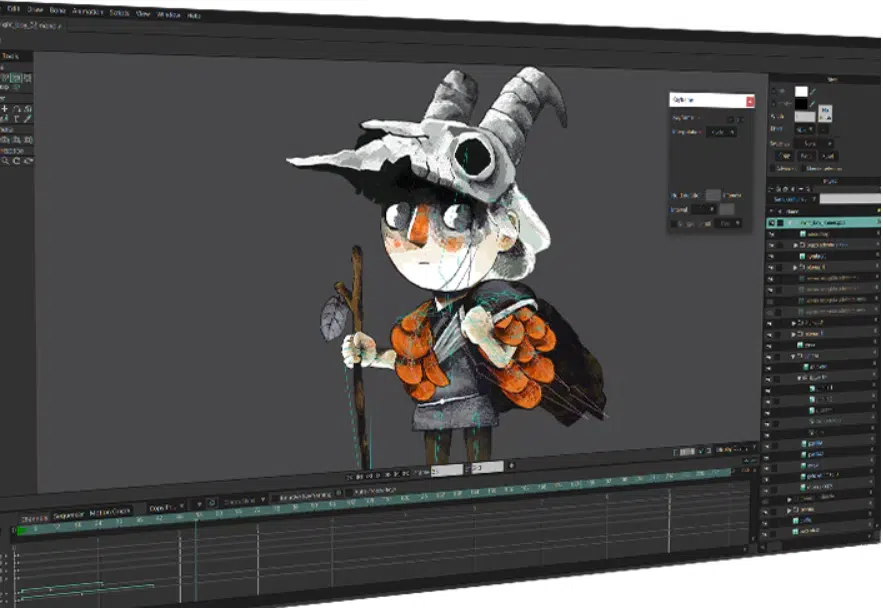Click the white Fill color swatch
This screenshot has height=609, width=883.
pos(801,91)
